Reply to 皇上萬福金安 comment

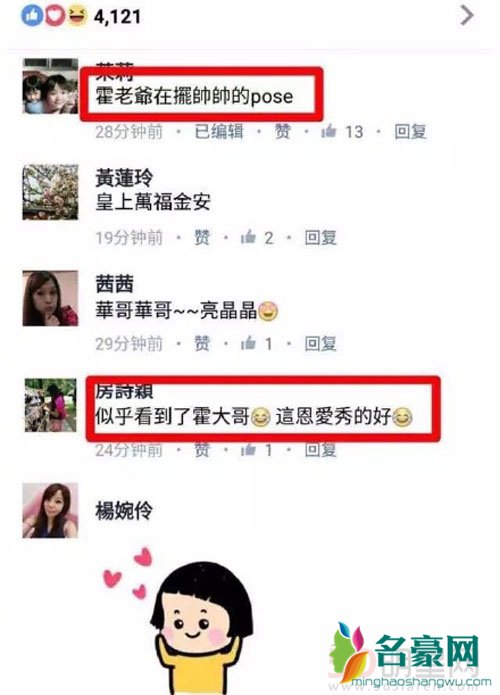[x=320, y=238]
